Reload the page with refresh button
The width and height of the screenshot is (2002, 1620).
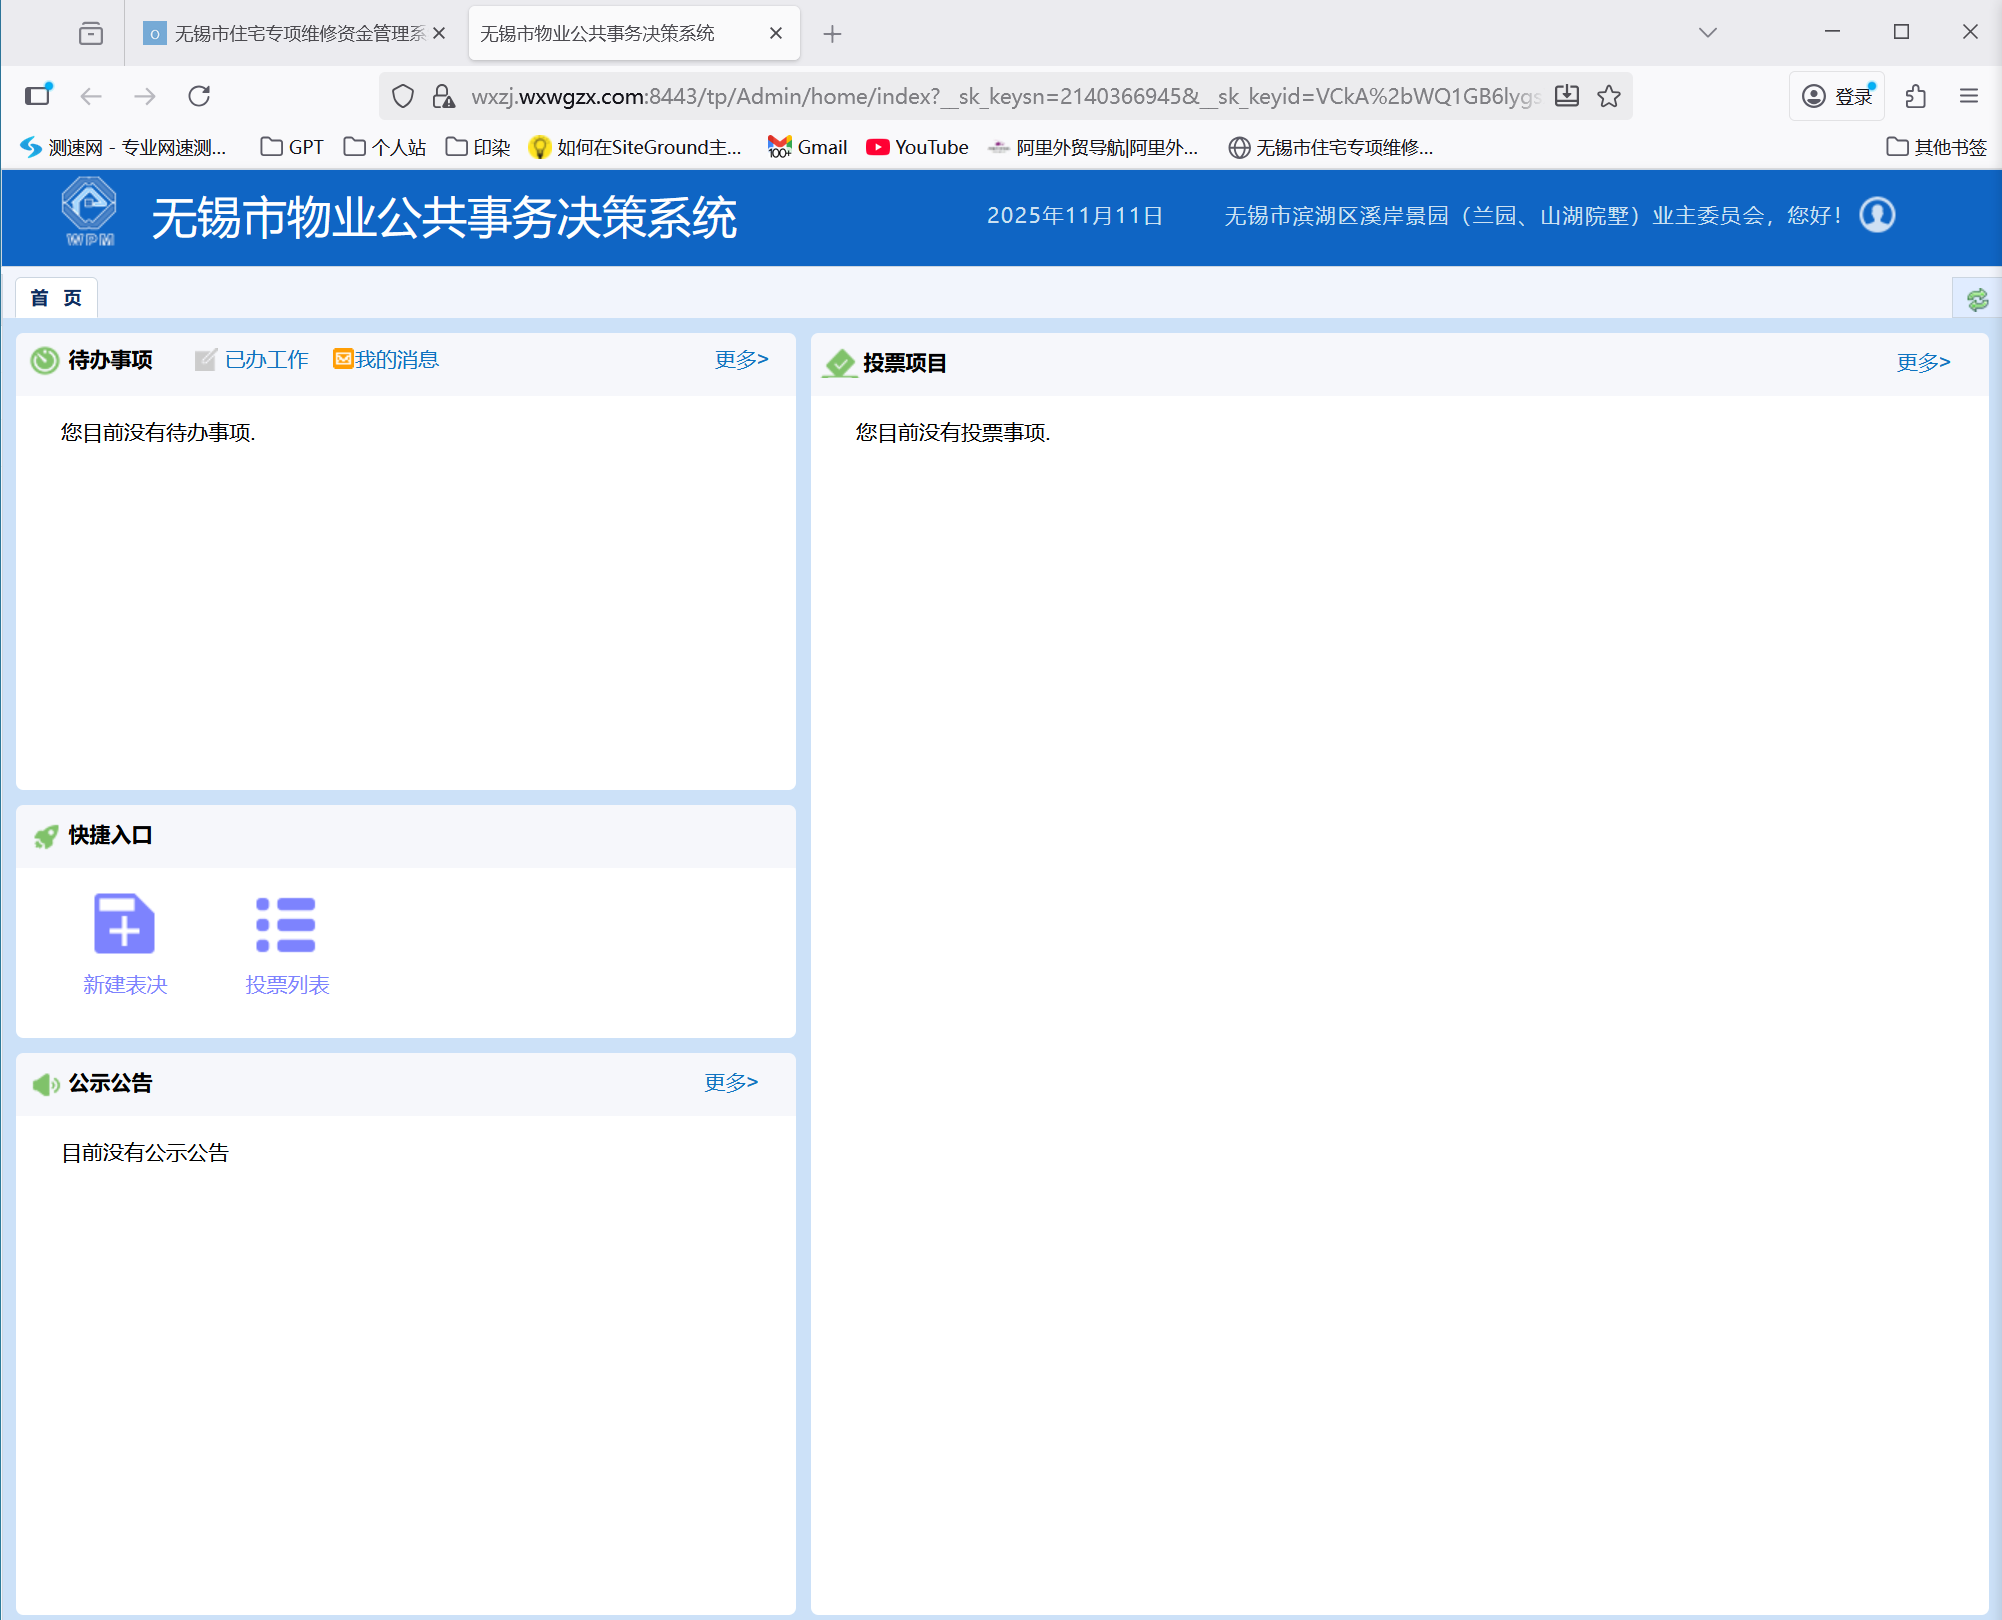coord(199,96)
